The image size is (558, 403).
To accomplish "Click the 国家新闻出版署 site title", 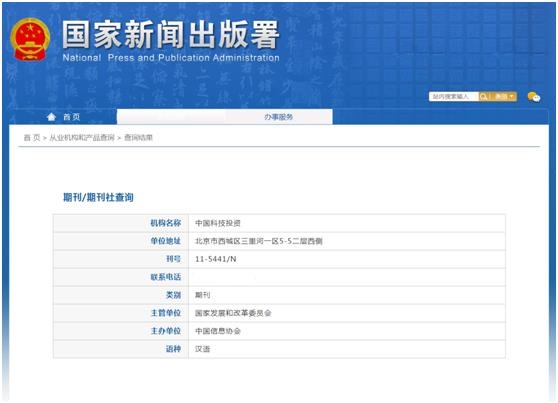I will pos(171,34).
